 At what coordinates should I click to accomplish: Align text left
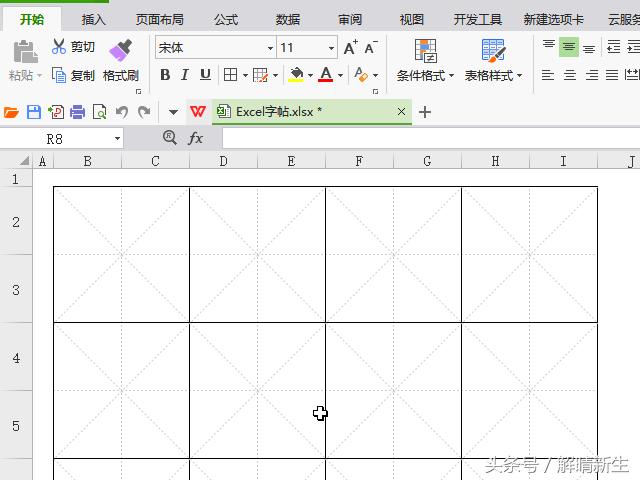tap(548, 75)
